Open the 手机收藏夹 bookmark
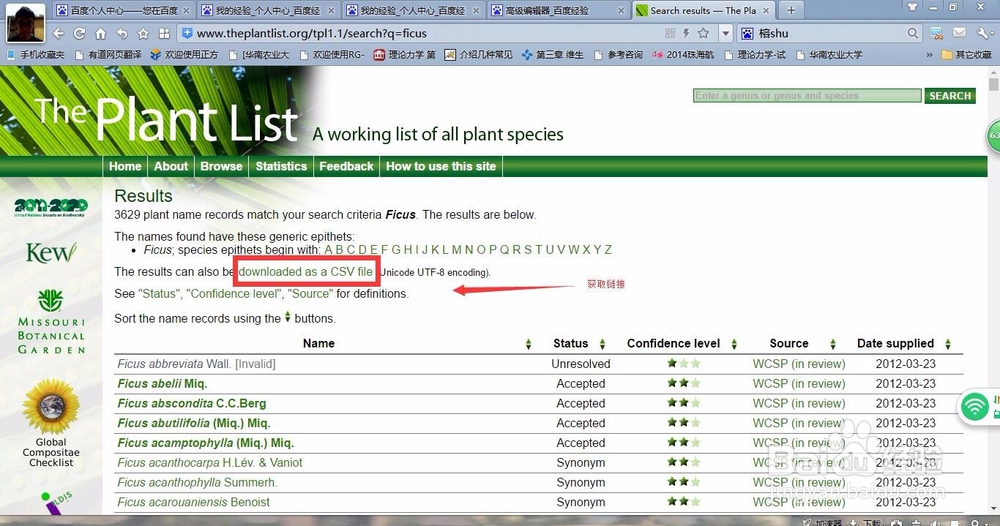This screenshot has width=1000, height=526. (x=36, y=55)
